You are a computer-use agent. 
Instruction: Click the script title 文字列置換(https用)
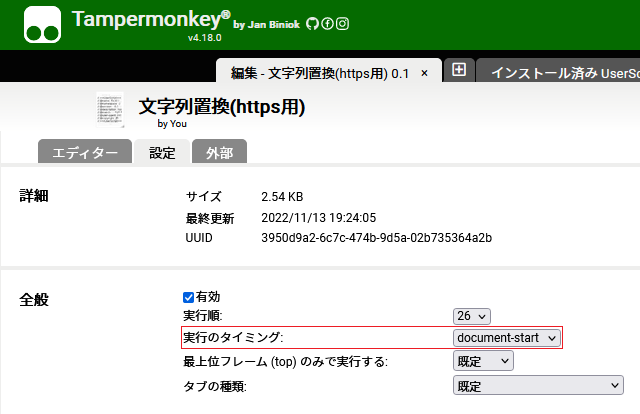222,107
